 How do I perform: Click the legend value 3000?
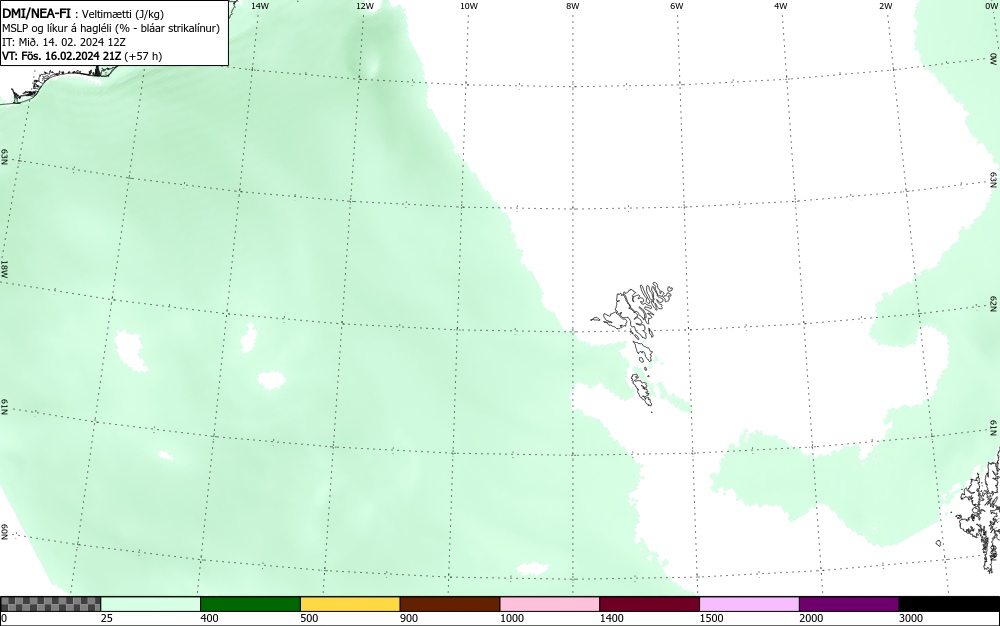point(911,618)
